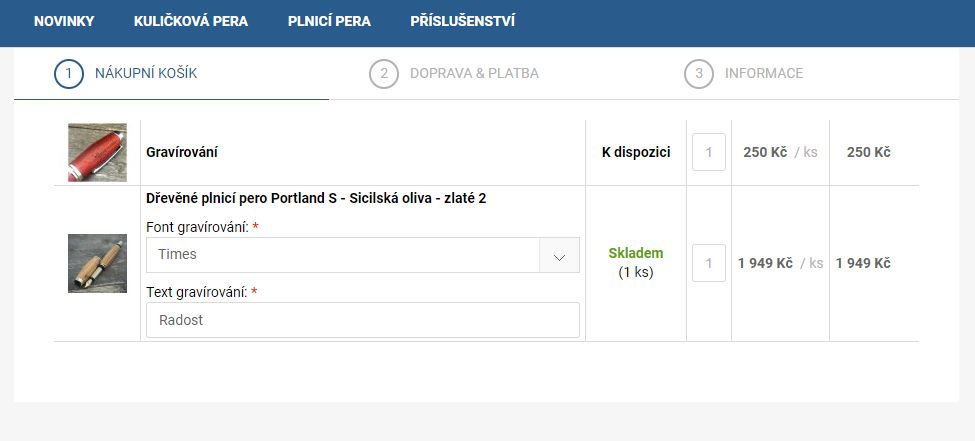Image resolution: width=975 pixels, height=441 pixels.
Task: Open the red engraved pen thumbnail
Action: [x=97, y=152]
